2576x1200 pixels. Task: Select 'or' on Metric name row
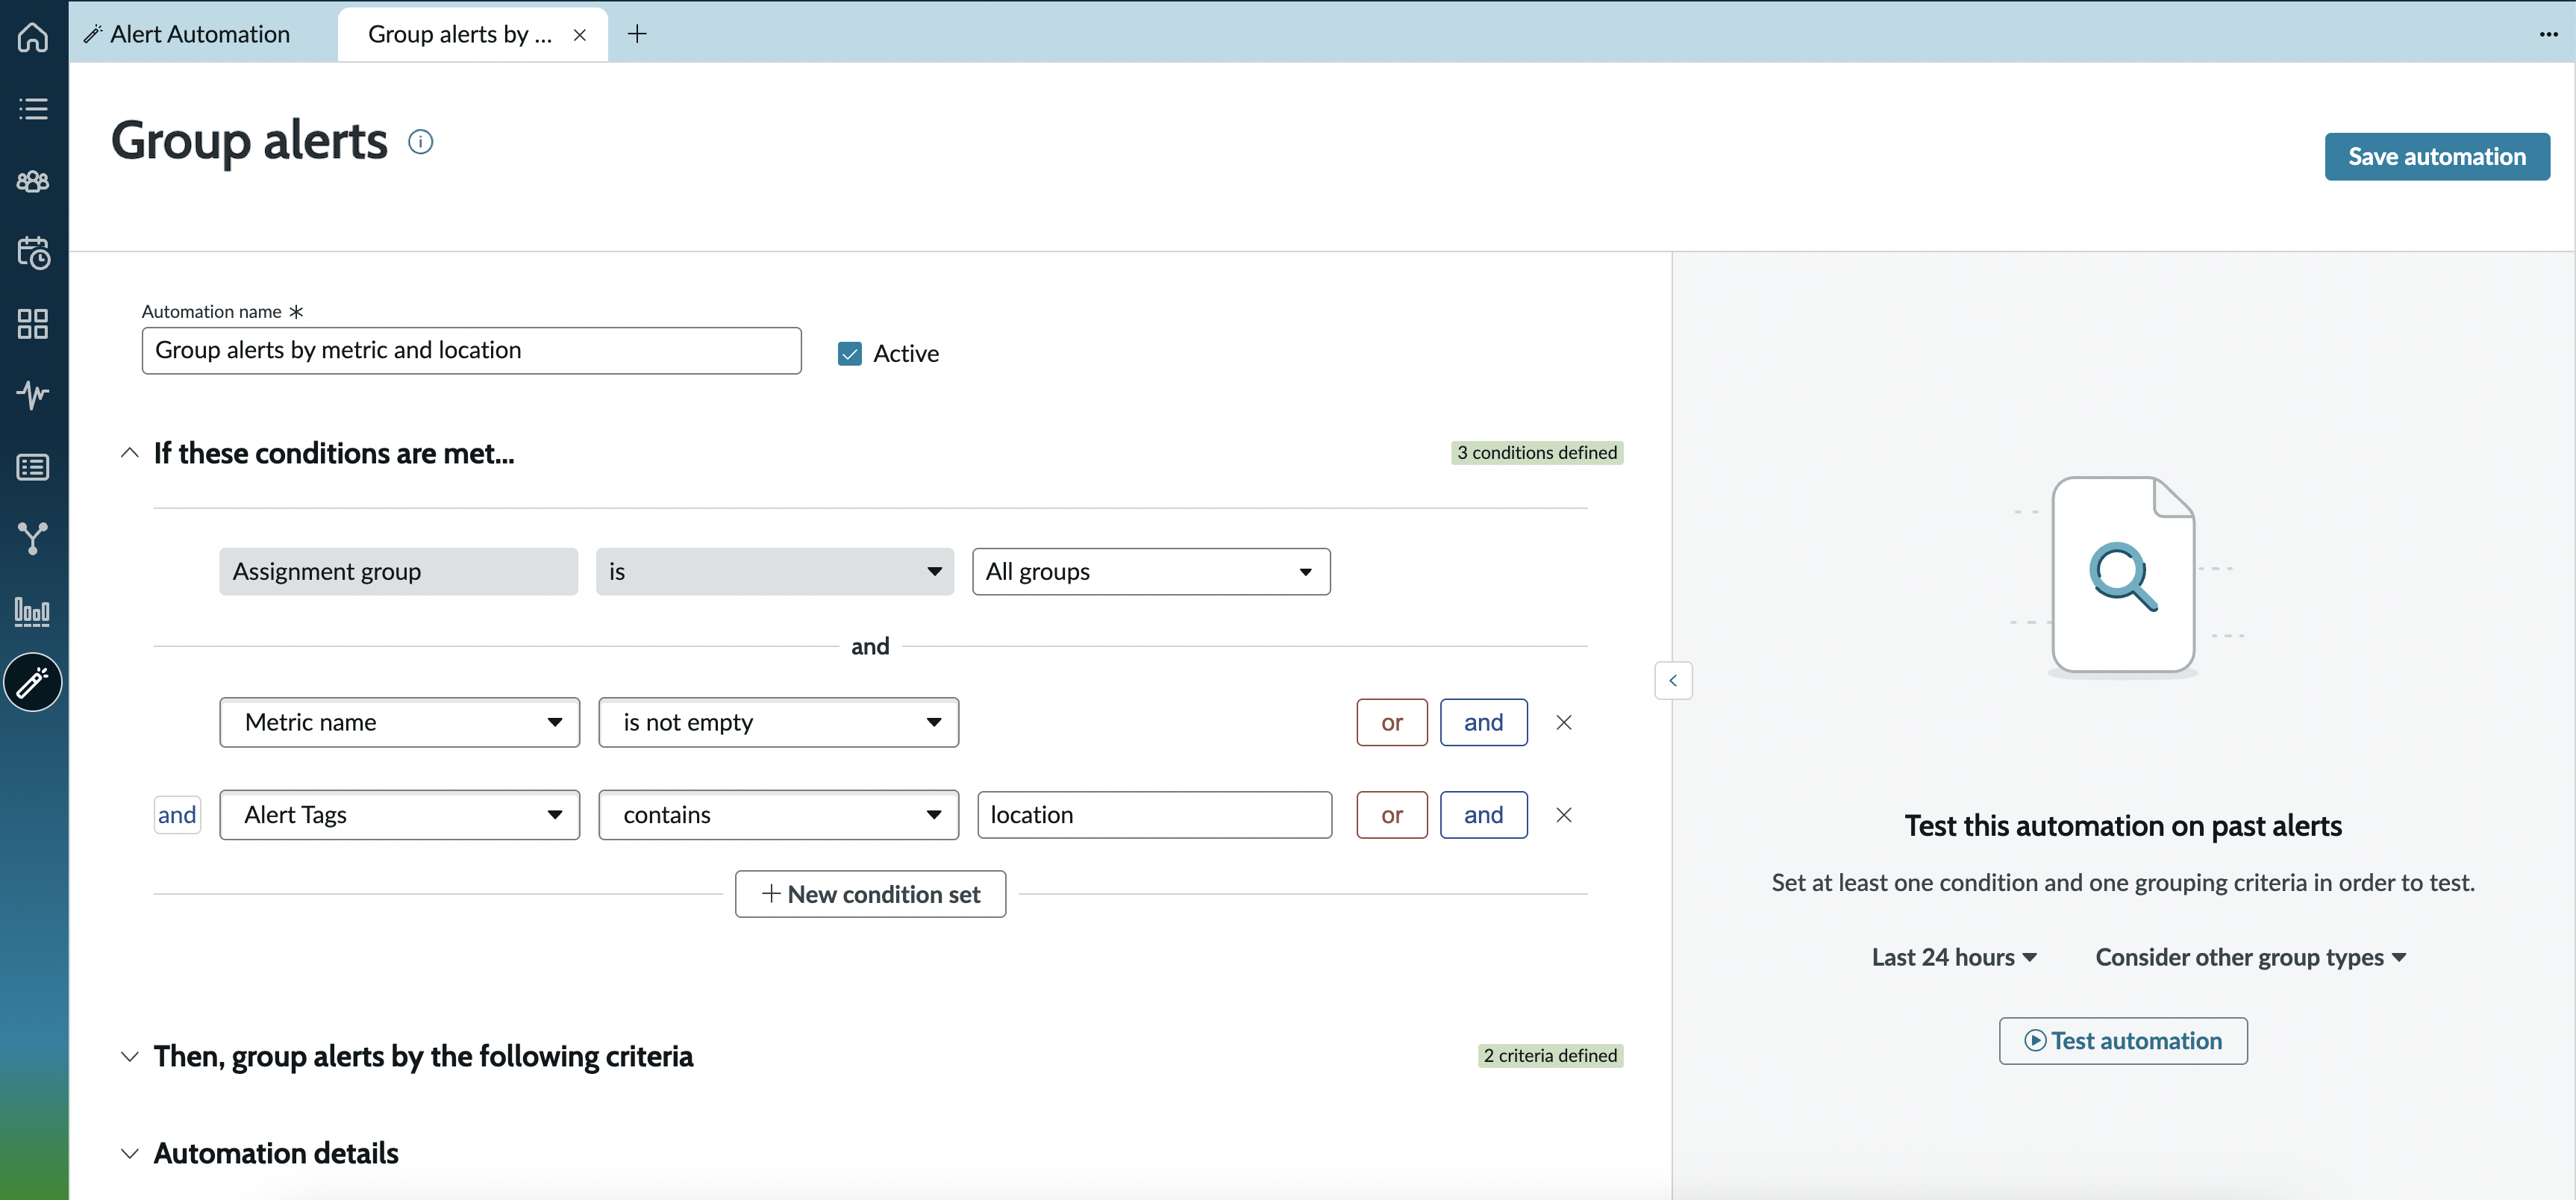[x=1391, y=722]
